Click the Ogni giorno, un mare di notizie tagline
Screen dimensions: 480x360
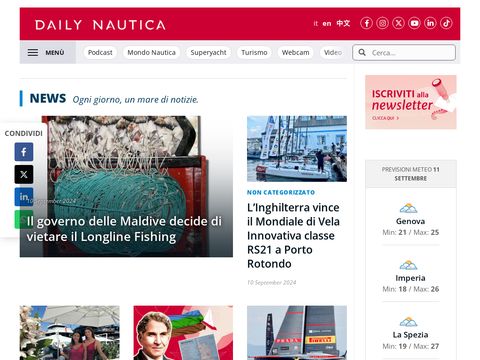pos(135,99)
